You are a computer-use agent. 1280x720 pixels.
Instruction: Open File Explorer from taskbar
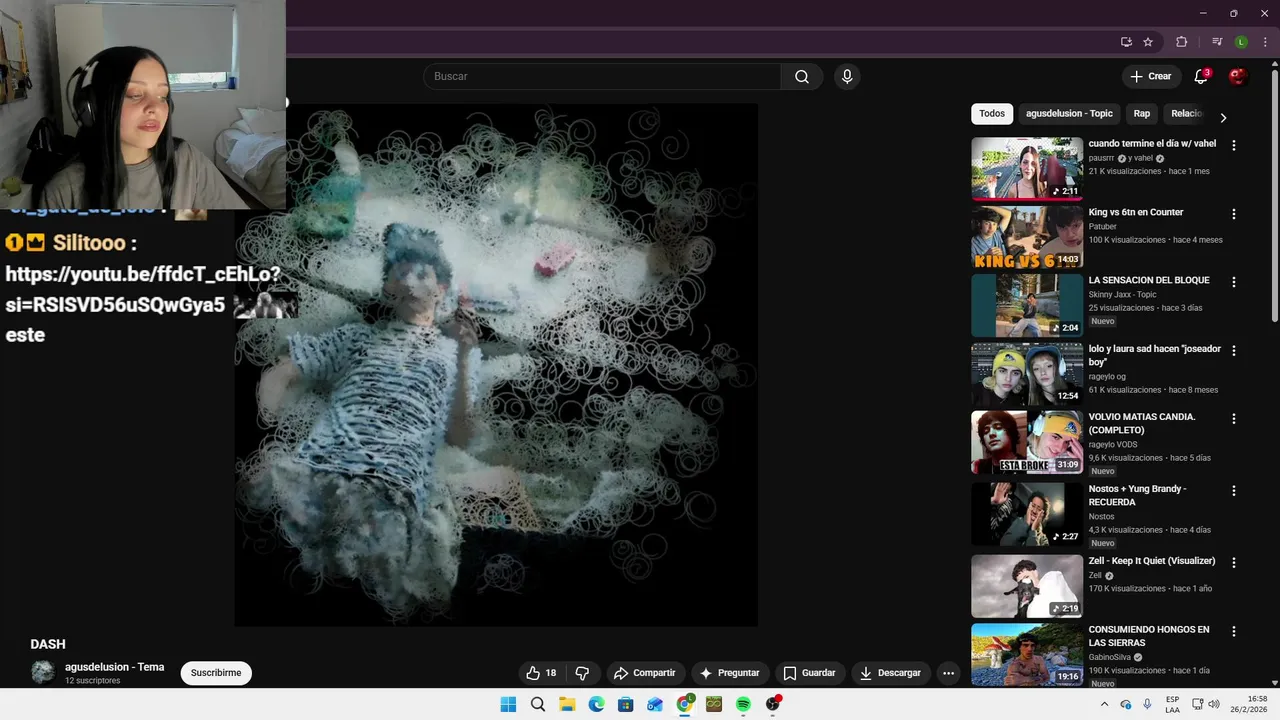567,704
